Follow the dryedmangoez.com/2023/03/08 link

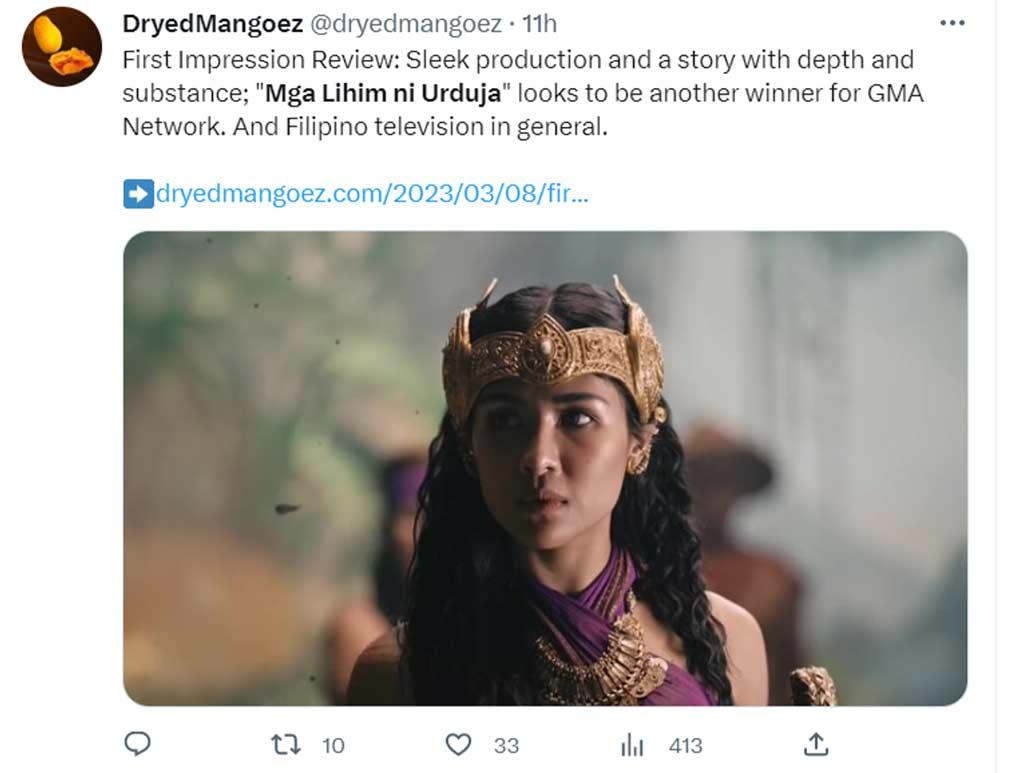[x=372, y=193]
